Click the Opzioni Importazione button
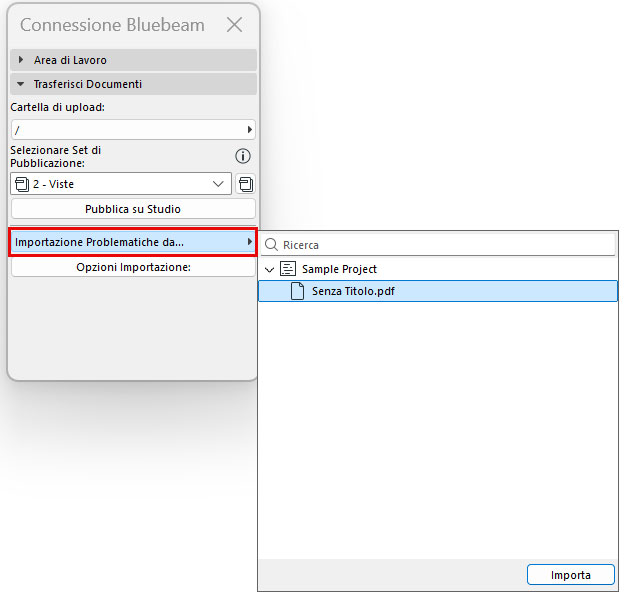The height and width of the screenshot is (598, 627). point(133,267)
